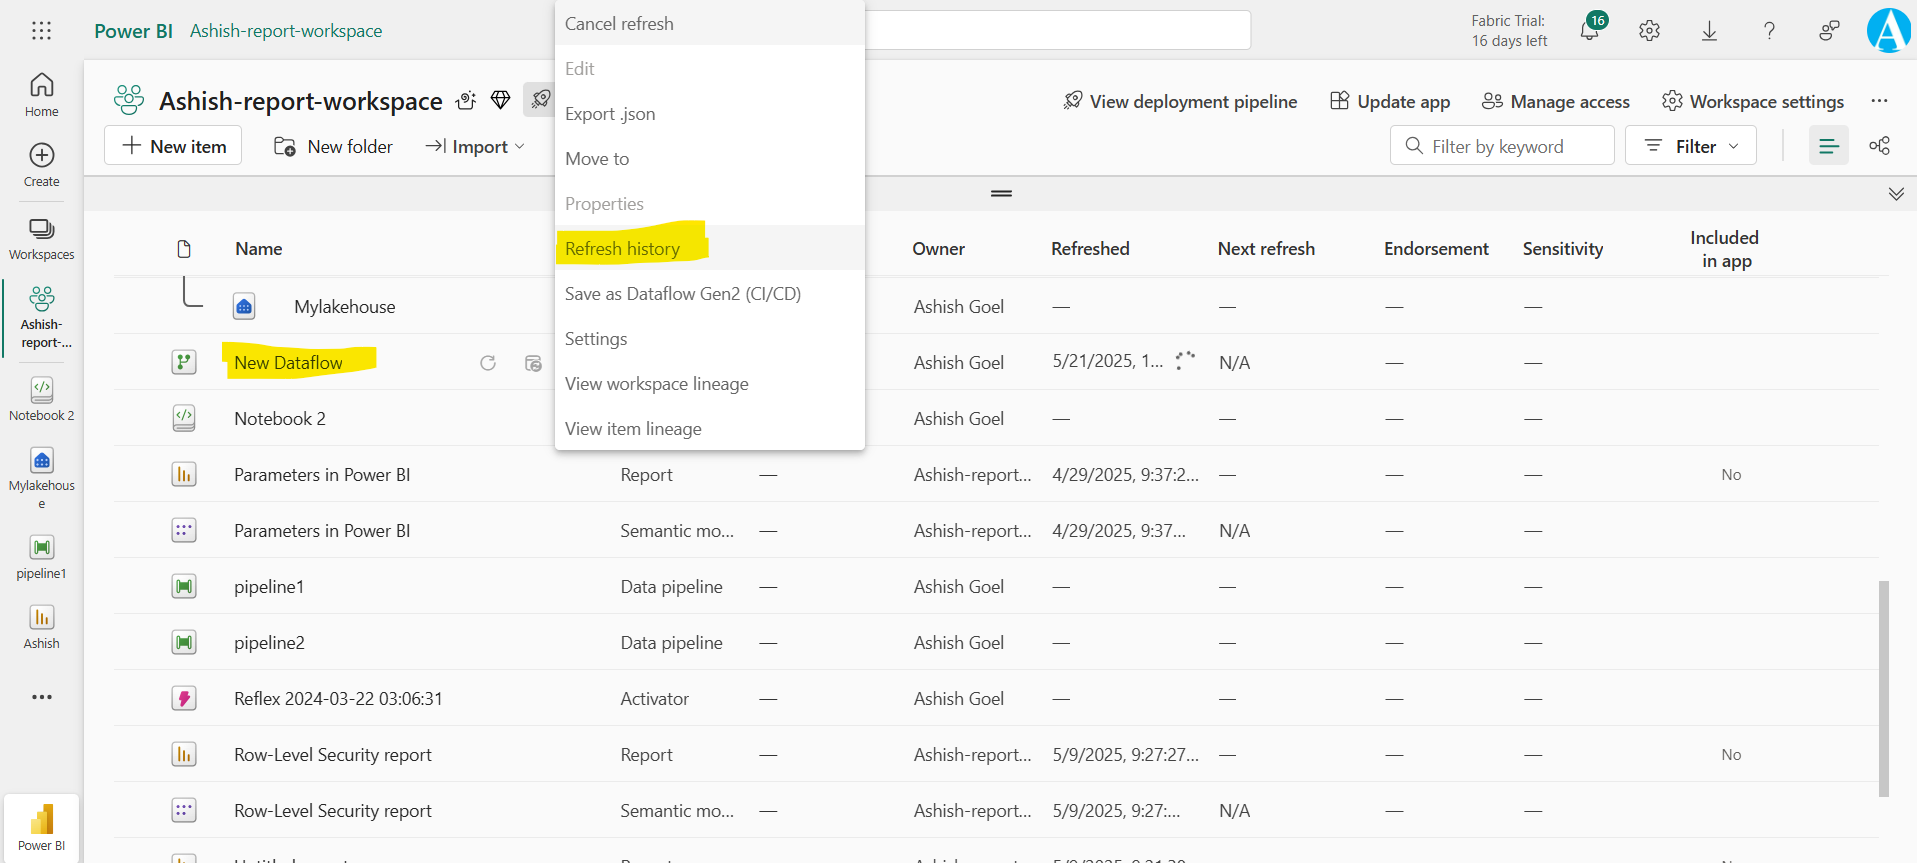Click the download arrow icon
The width and height of the screenshot is (1917, 863).
tap(1709, 31)
